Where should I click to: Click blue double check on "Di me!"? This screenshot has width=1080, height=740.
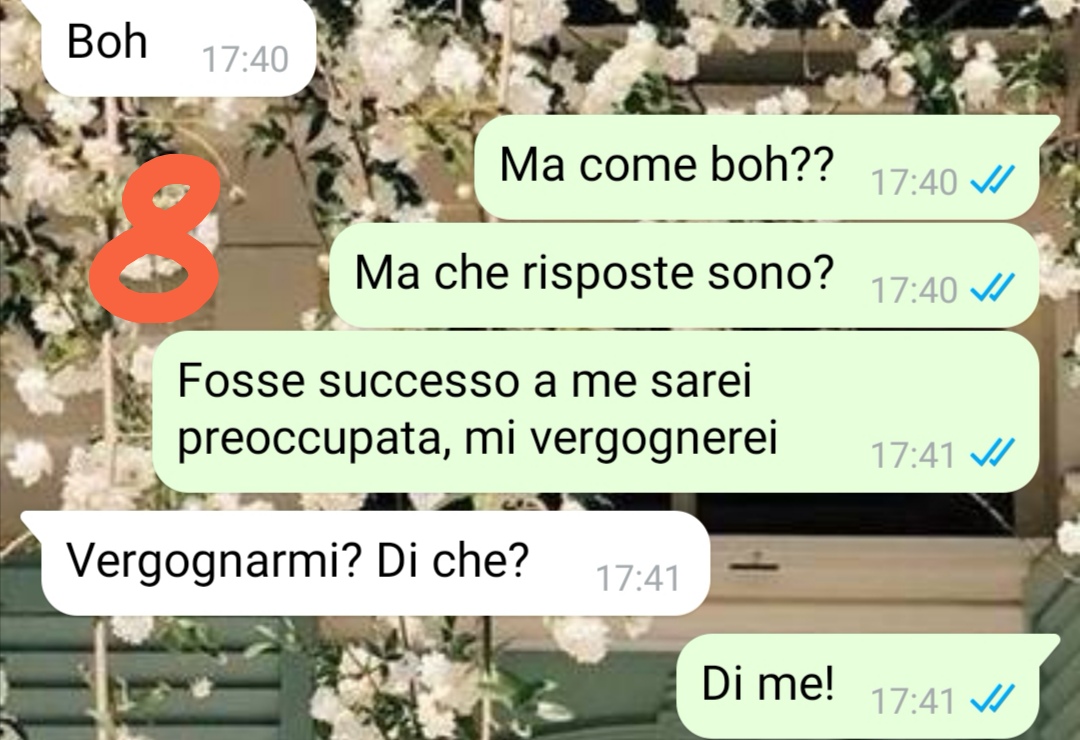pyautogui.click(x=992, y=701)
